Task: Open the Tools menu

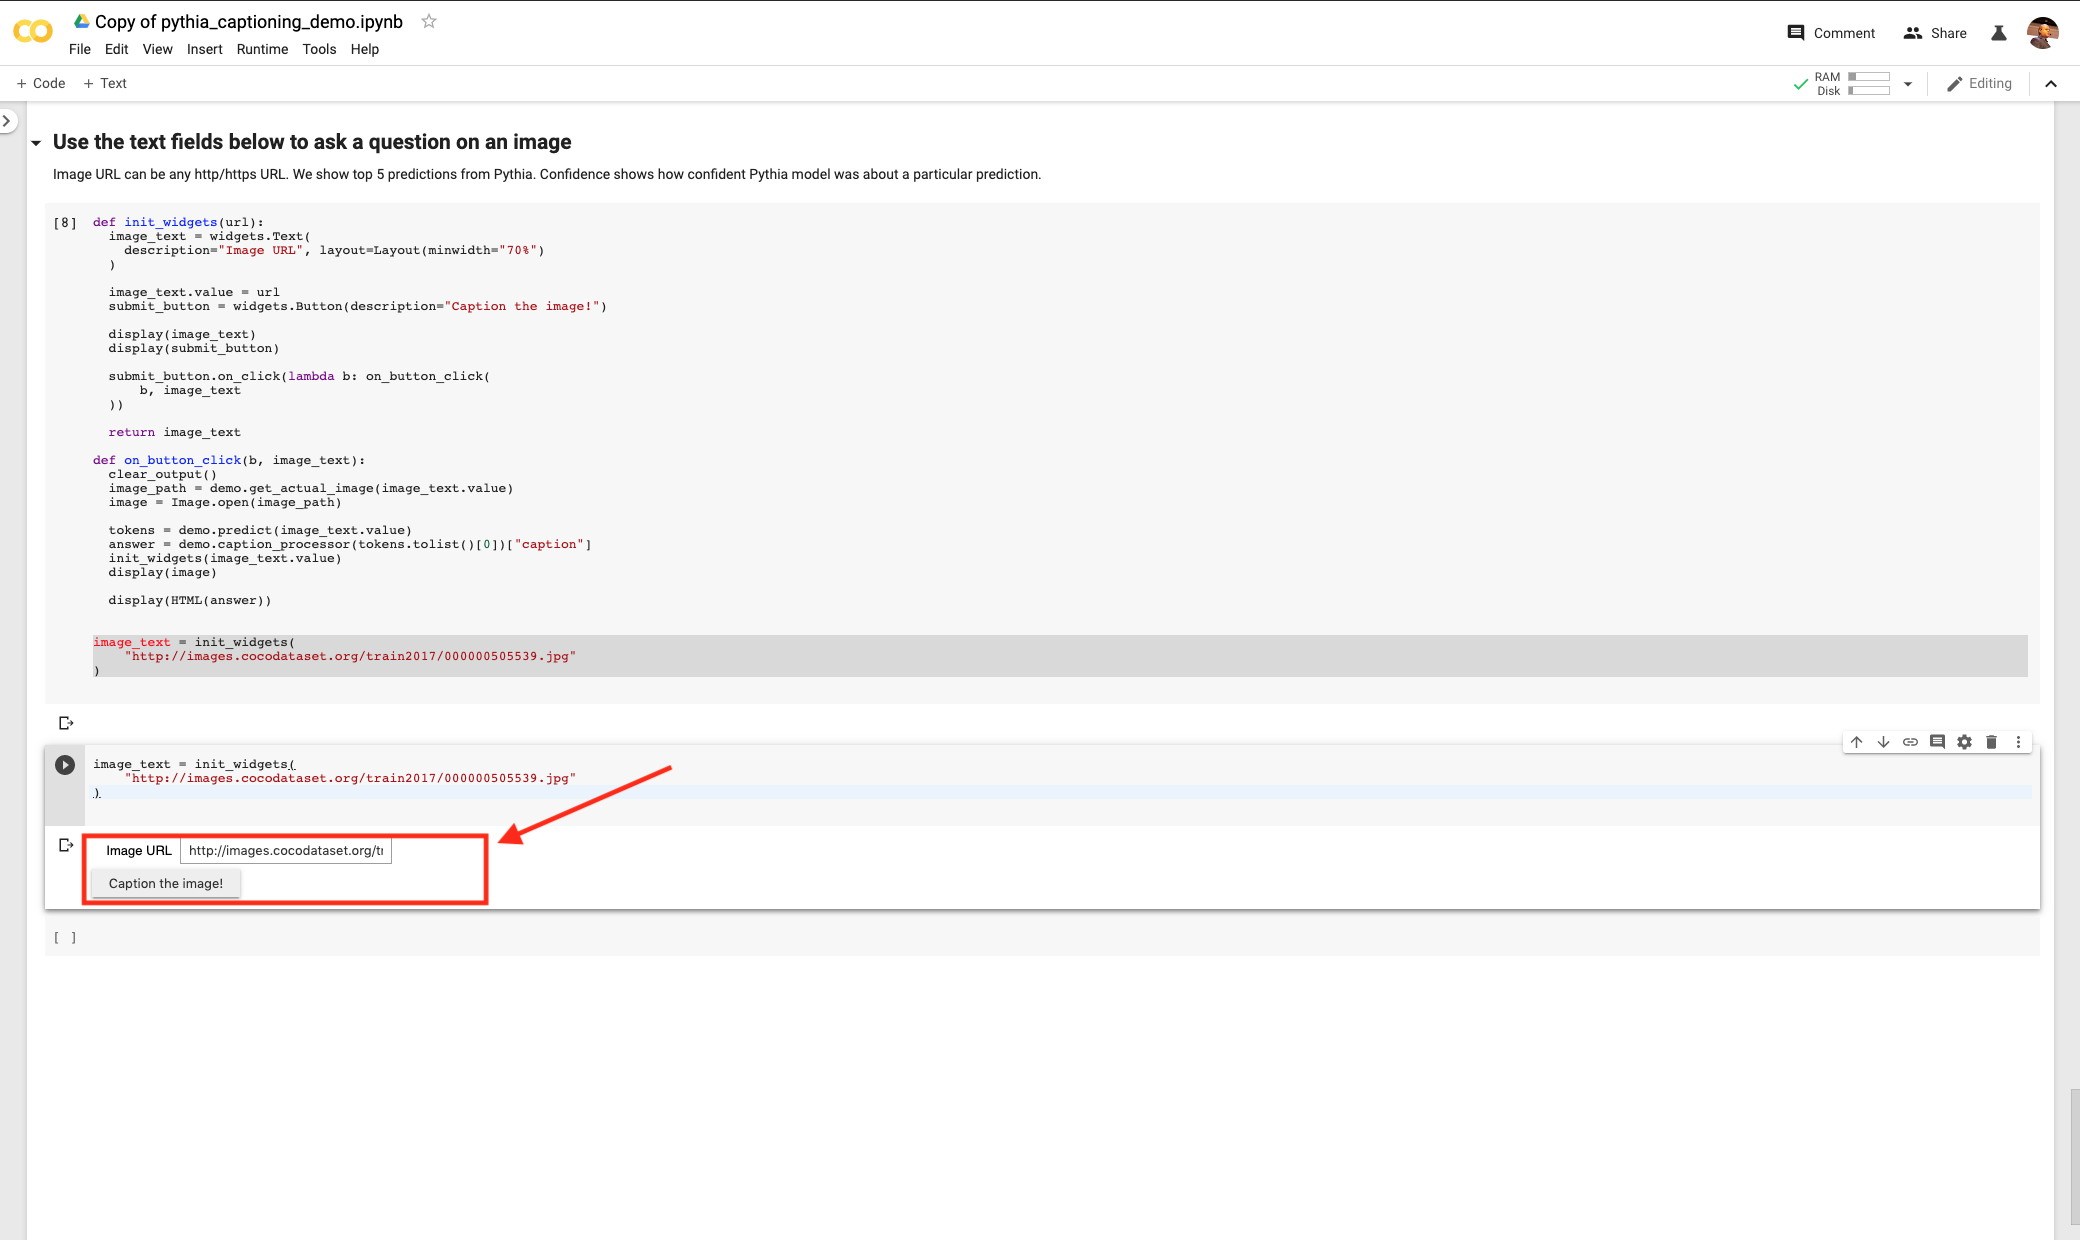Action: pos(319,49)
